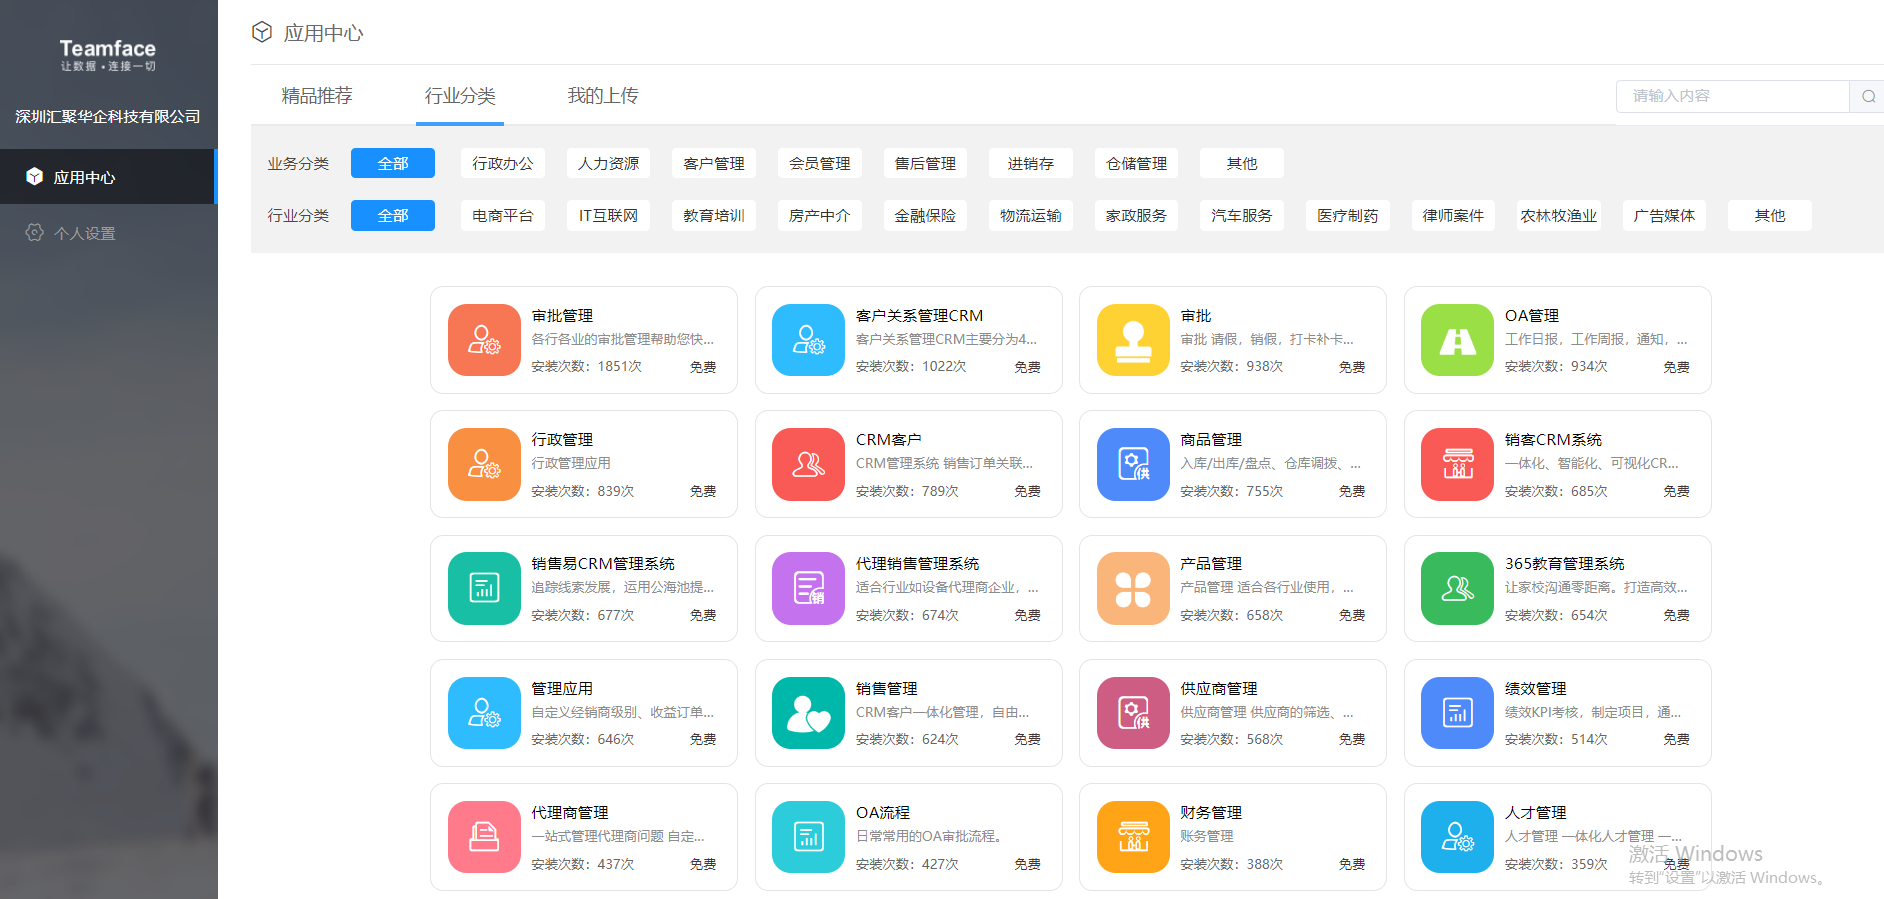This screenshot has height=899, width=1884.
Task: Click the pink 代理商管理 app icon
Action: (484, 837)
